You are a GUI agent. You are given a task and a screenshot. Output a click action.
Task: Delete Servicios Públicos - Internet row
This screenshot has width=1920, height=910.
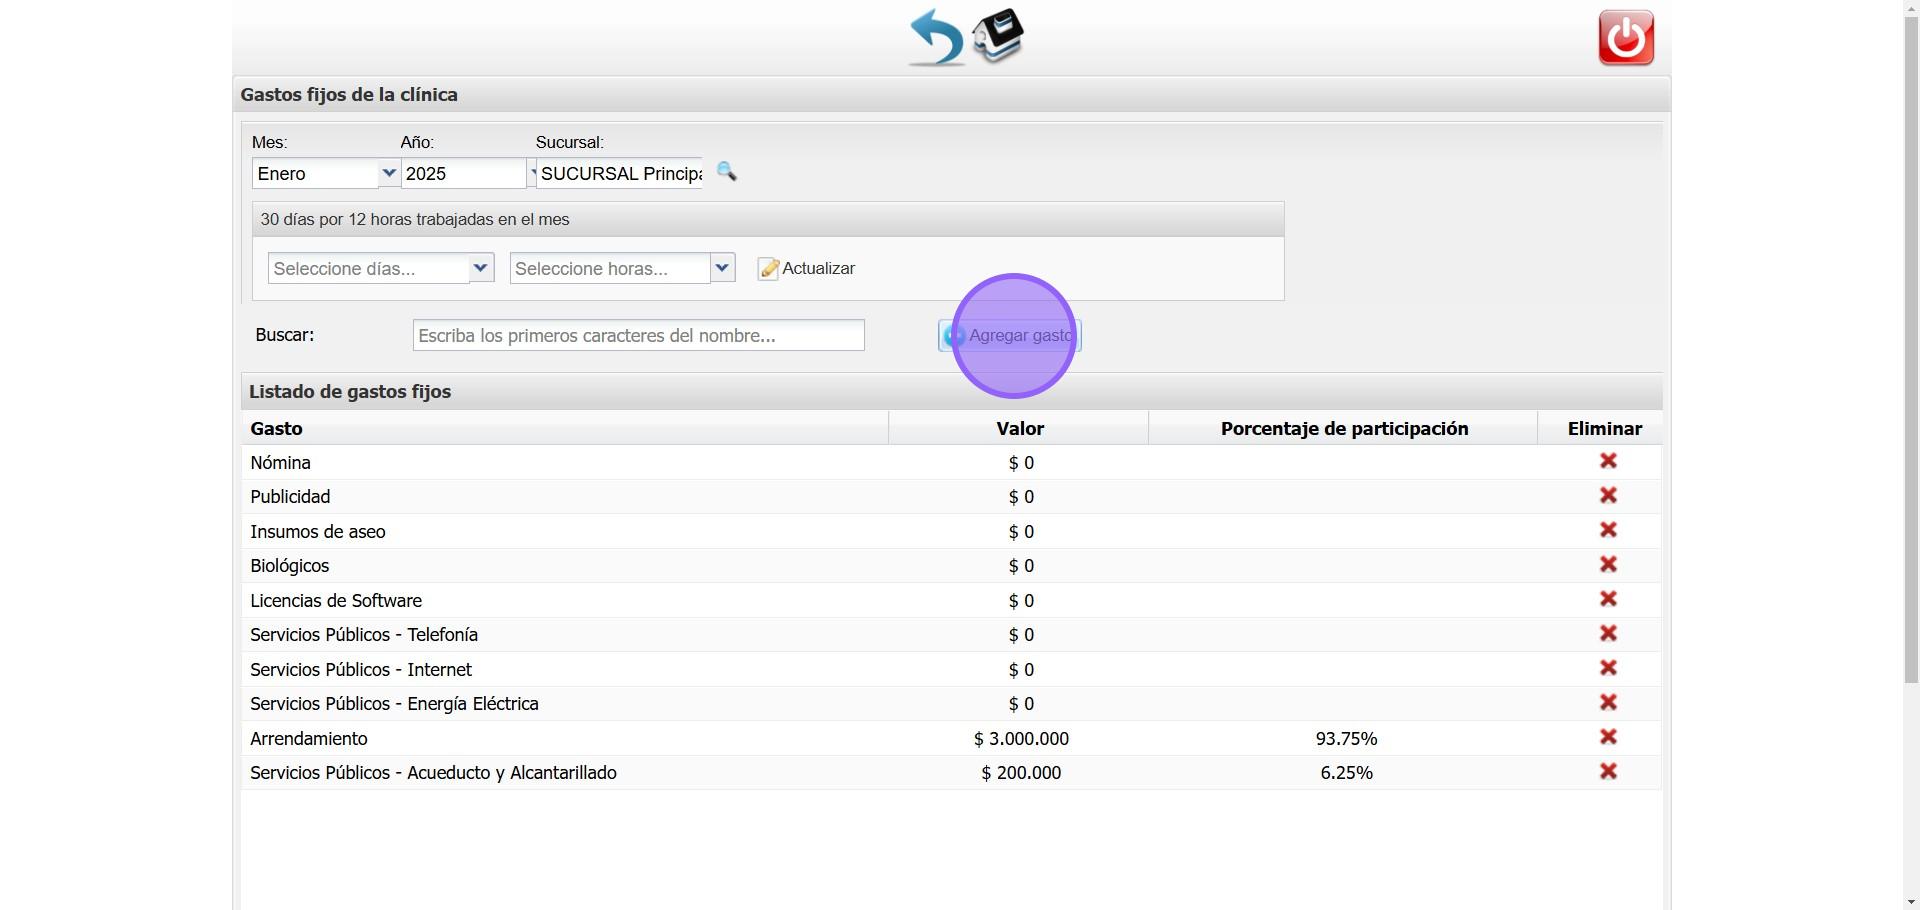[1608, 668]
